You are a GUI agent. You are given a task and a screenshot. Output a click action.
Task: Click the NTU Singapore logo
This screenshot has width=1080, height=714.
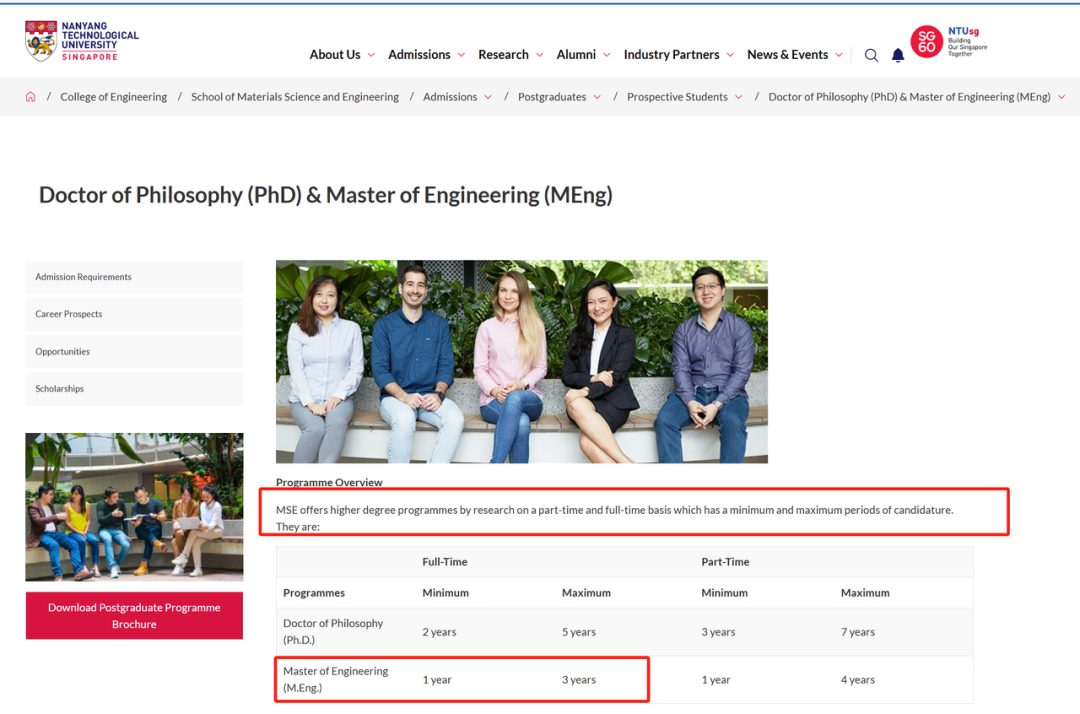pyautogui.click(x=82, y=41)
